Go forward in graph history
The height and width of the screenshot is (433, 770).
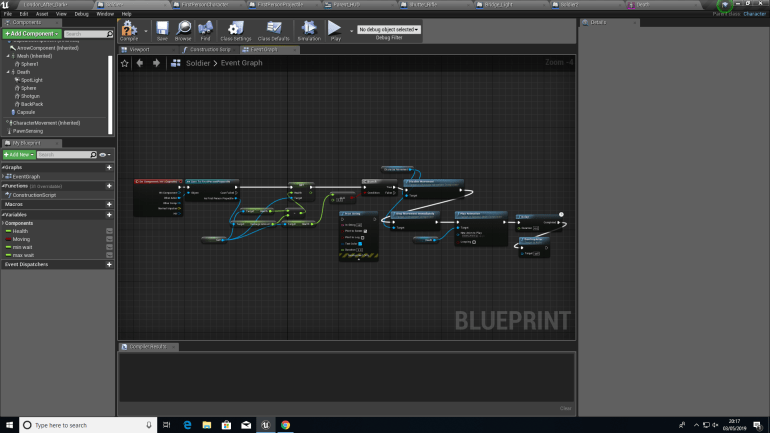156,63
